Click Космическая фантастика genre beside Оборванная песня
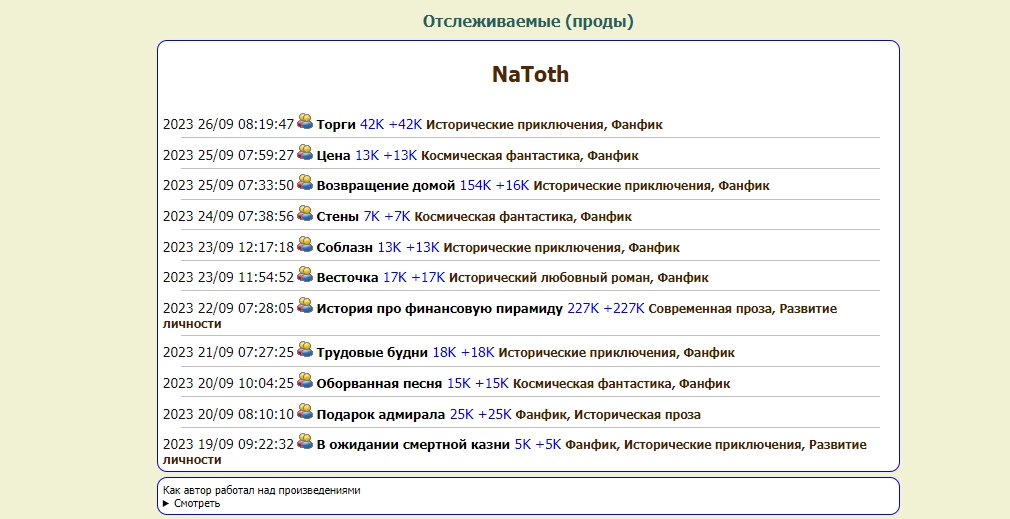The width and height of the screenshot is (1010, 519). [593, 383]
